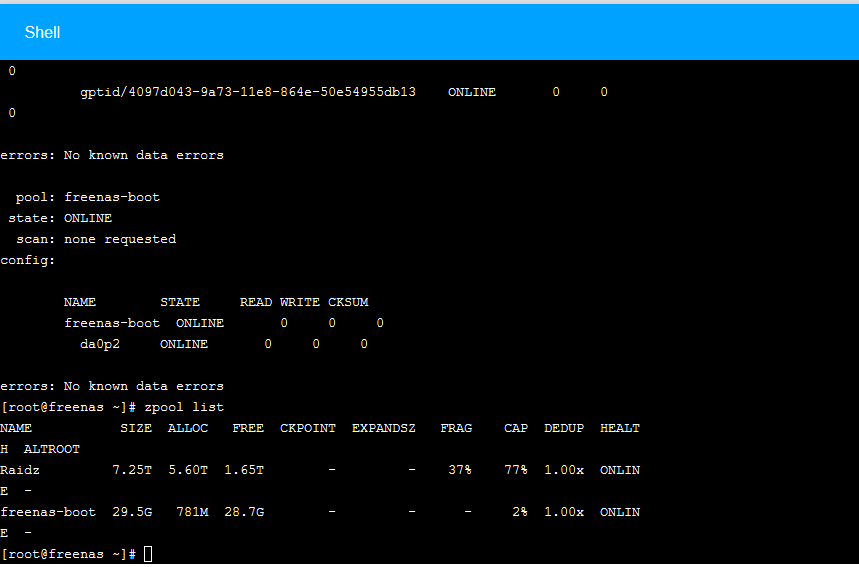Click the ONLINE state in the da0p2 row
The height and width of the screenshot is (567, 859).
(x=184, y=344)
